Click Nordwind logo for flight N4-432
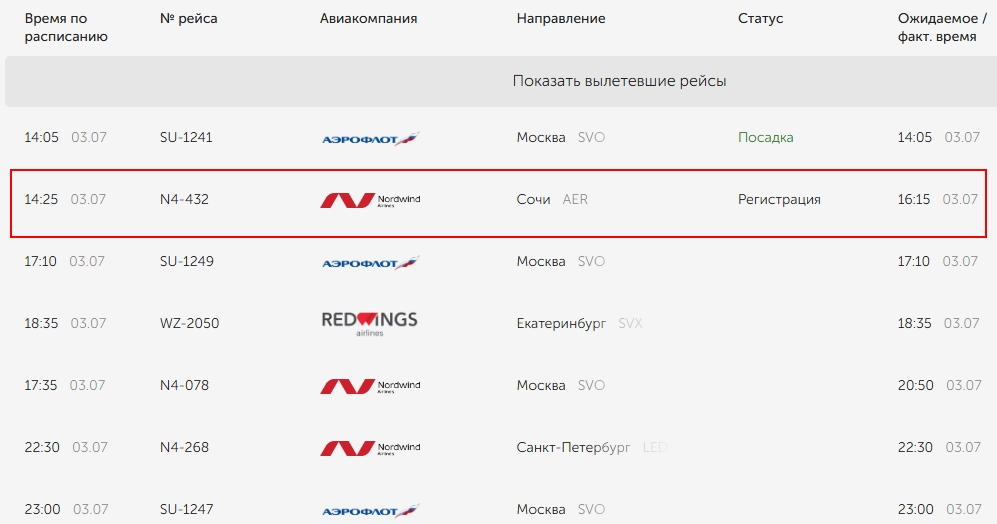997x524 pixels. point(370,200)
